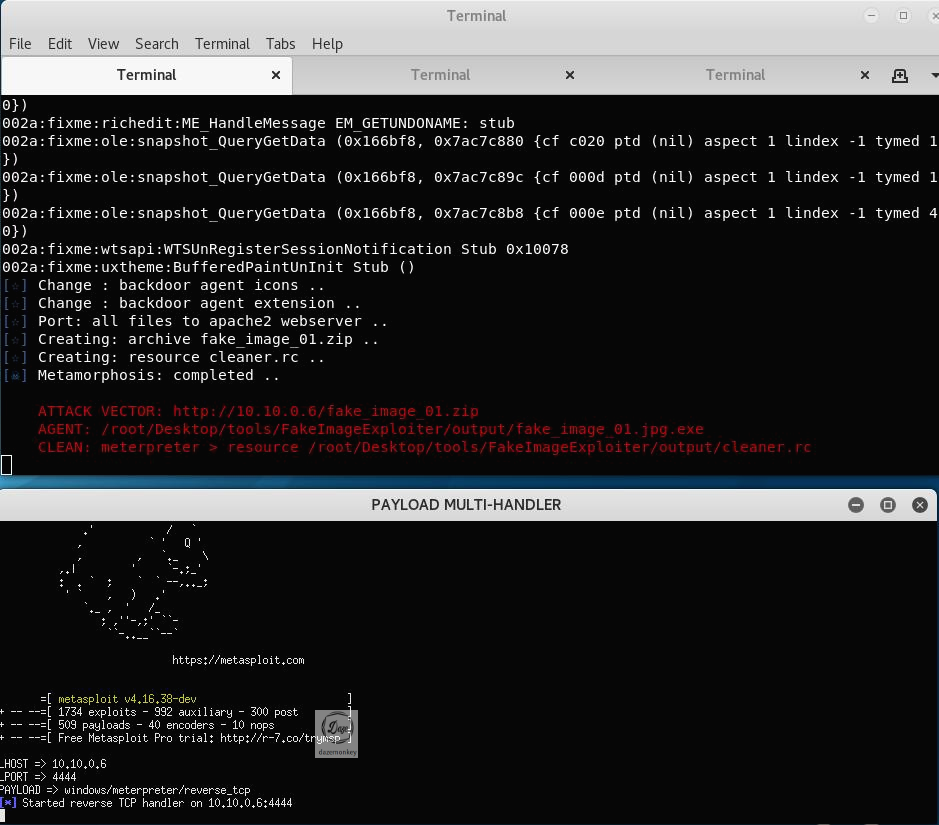Image resolution: width=939 pixels, height=825 pixels.
Task: Close the PAYLOAD MULTI-HANDLER window
Action: tap(920, 505)
